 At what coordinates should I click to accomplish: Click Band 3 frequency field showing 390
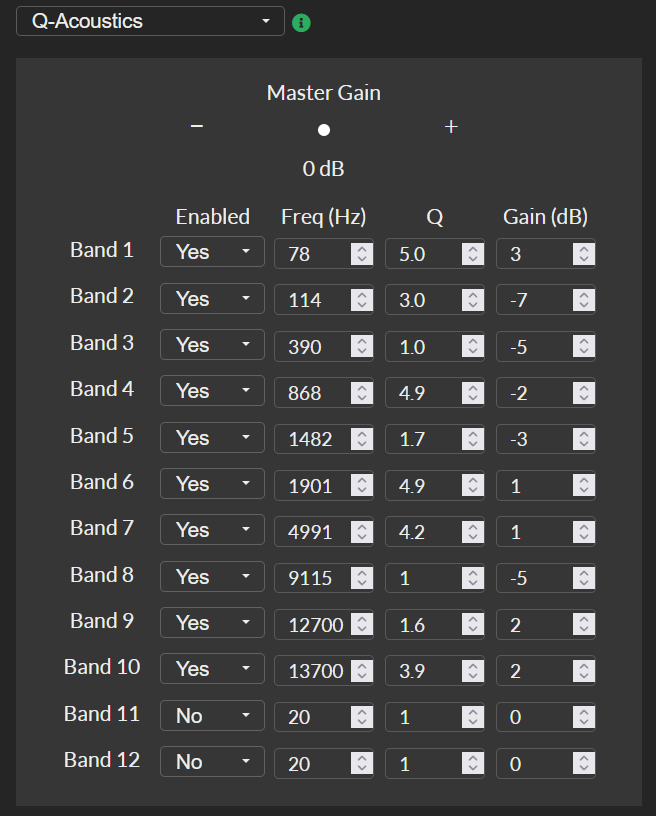313,347
